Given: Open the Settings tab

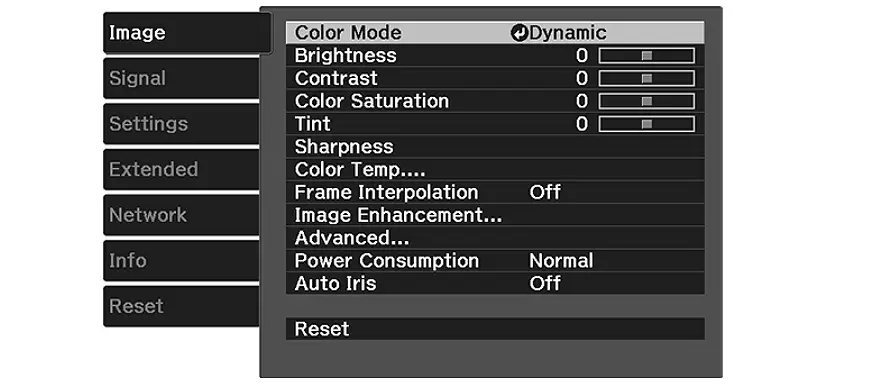Looking at the screenshot, I should 181,124.
